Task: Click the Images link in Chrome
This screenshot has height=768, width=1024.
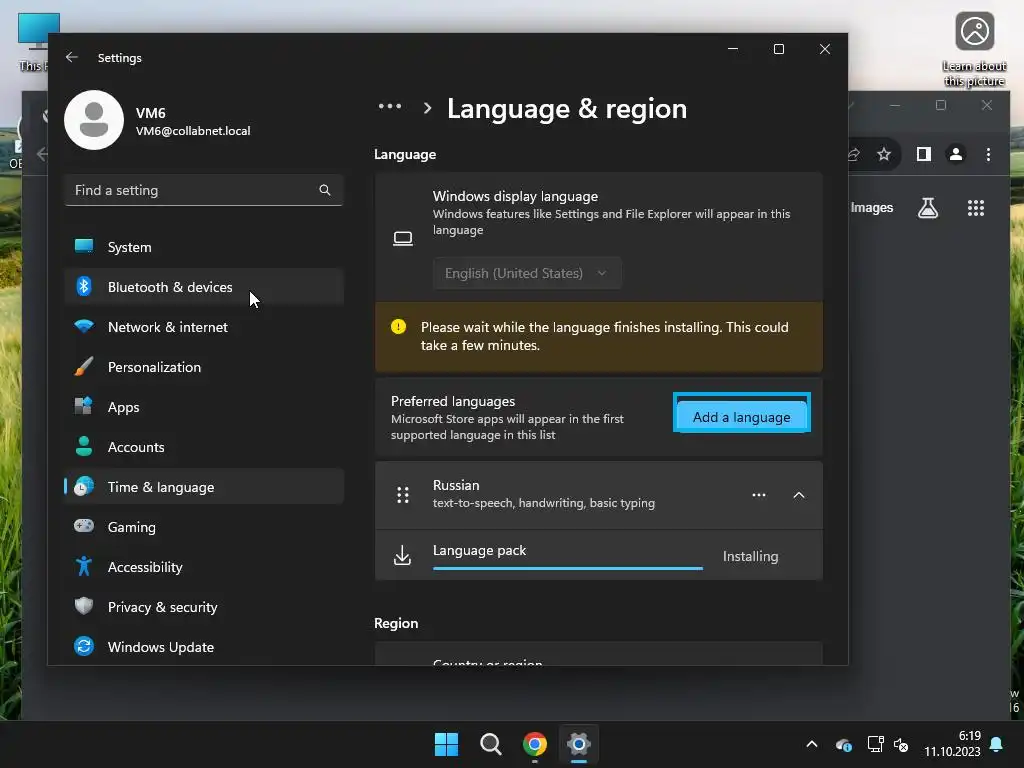Action: tap(871, 208)
